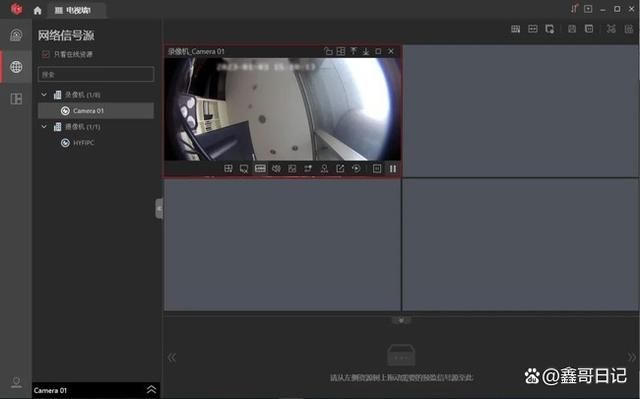This screenshot has height=399, width=640.
Task: Select HYFIPC camera in the tree
Action: [x=96, y=142]
